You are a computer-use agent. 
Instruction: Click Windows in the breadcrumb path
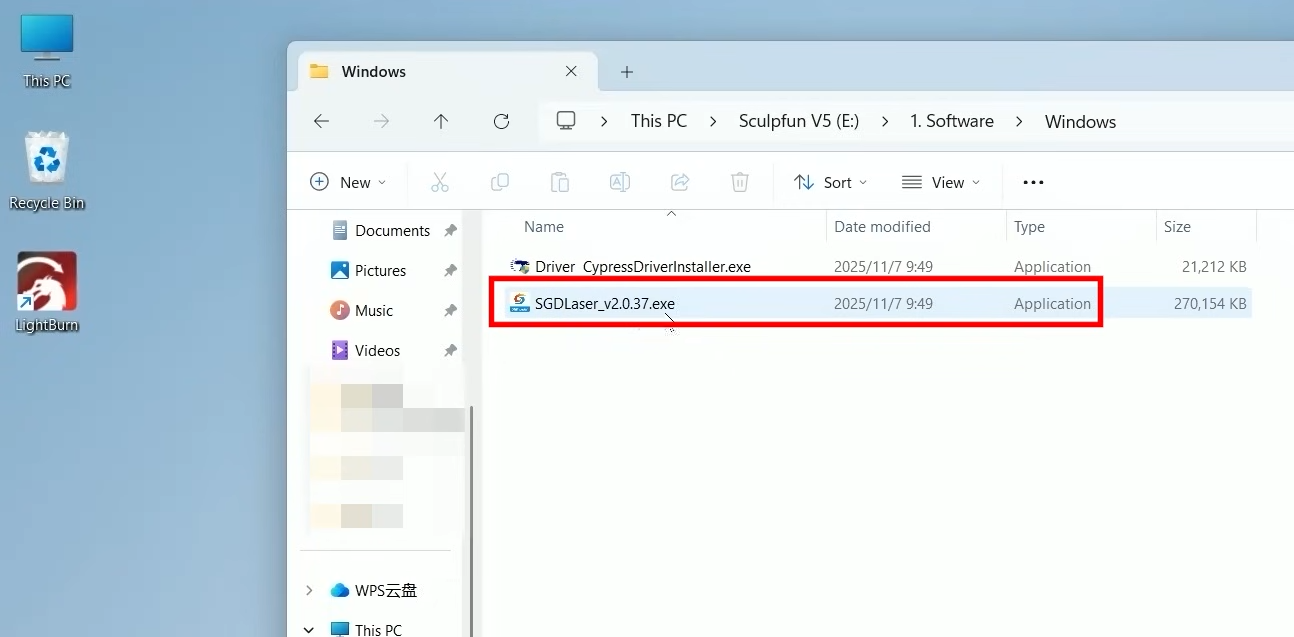[x=1080, y=122]
